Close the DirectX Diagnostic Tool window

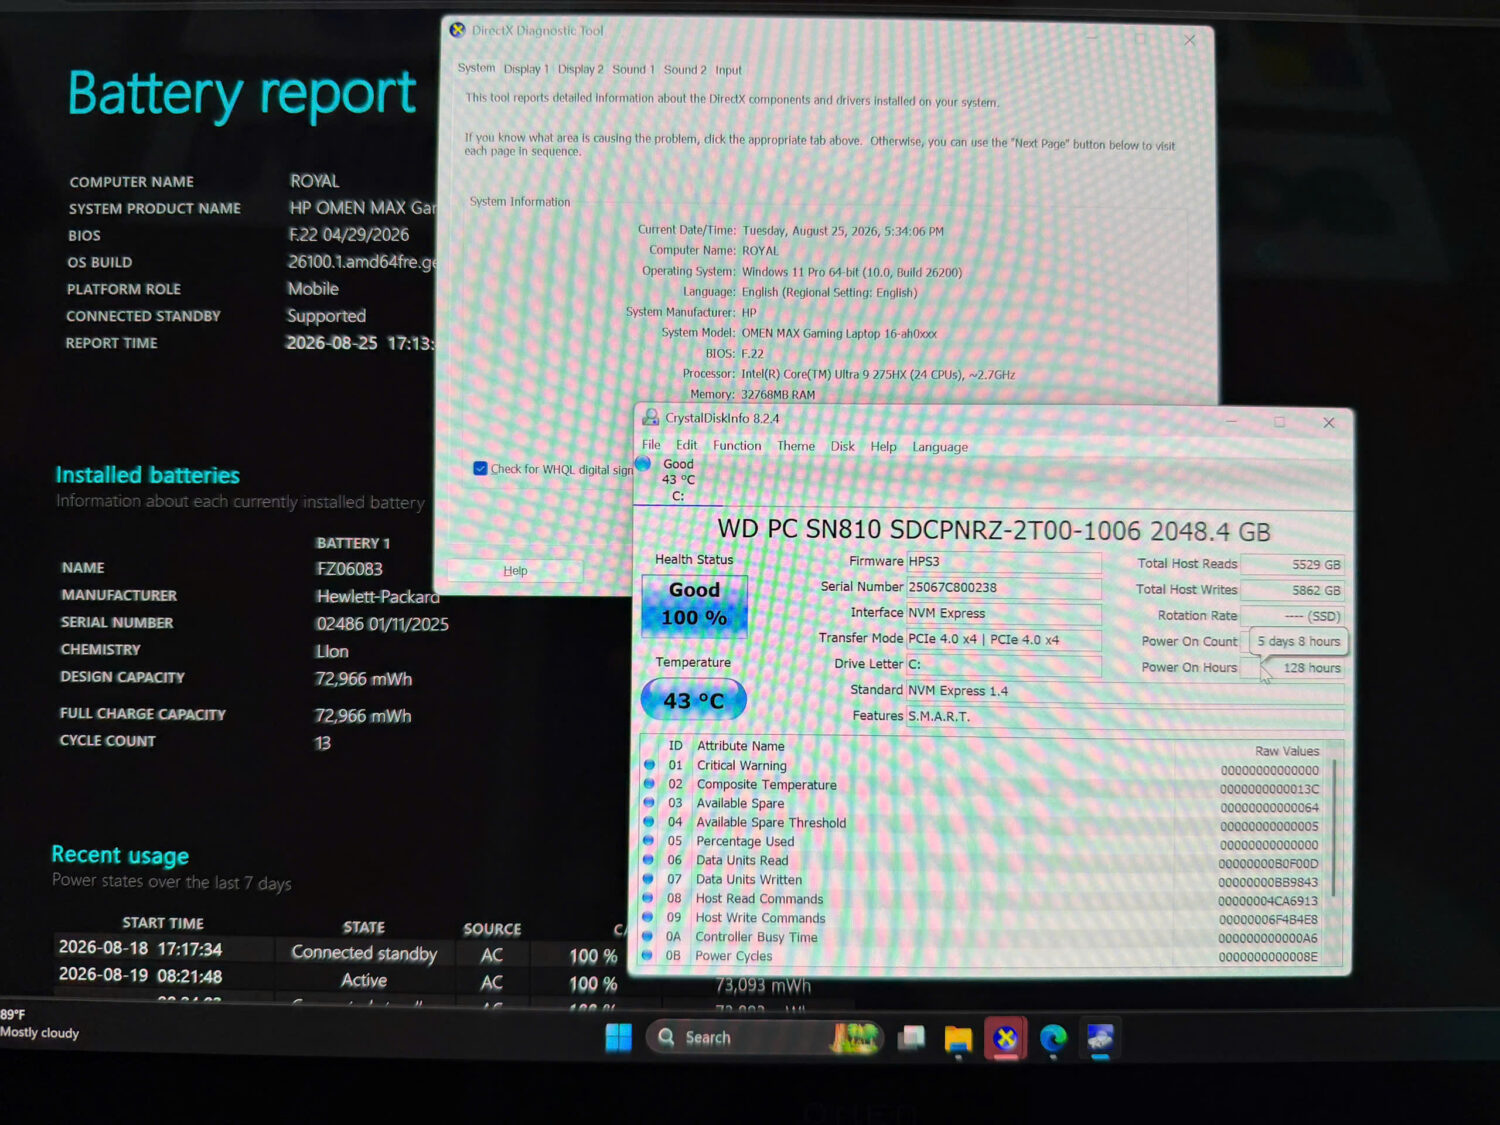point(1189,40)
